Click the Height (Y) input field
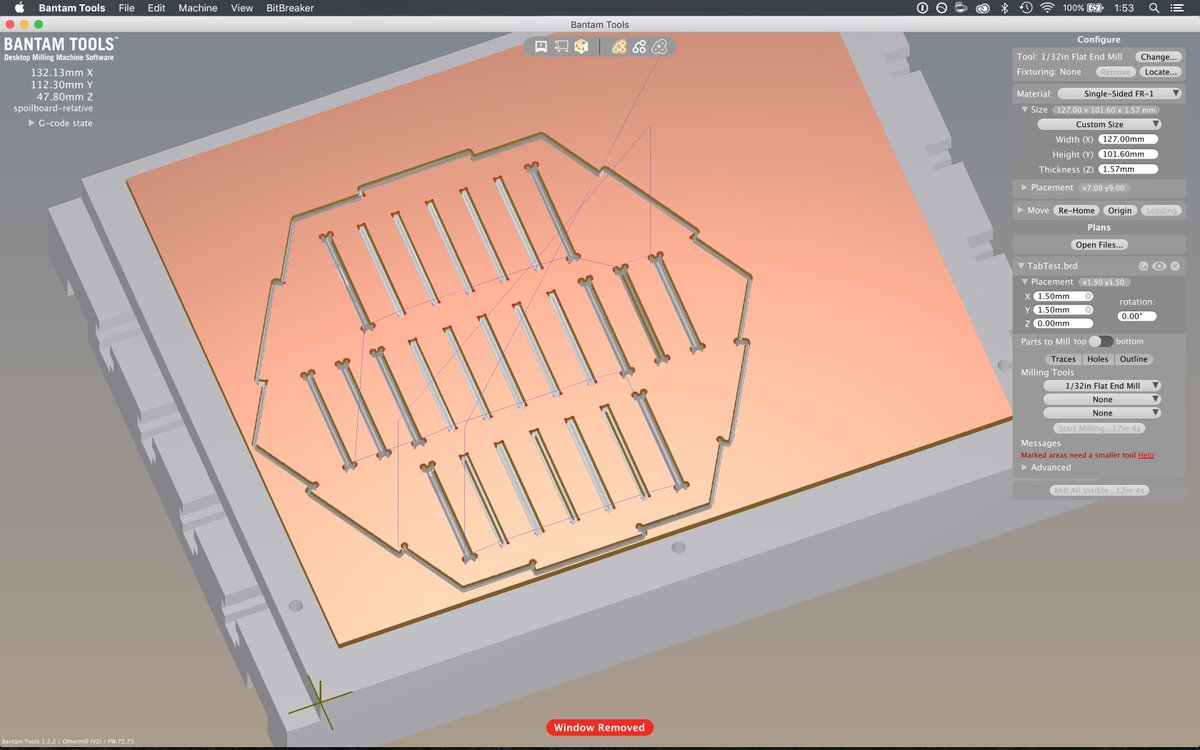 pyautogui.click(x=1128, y=154)
